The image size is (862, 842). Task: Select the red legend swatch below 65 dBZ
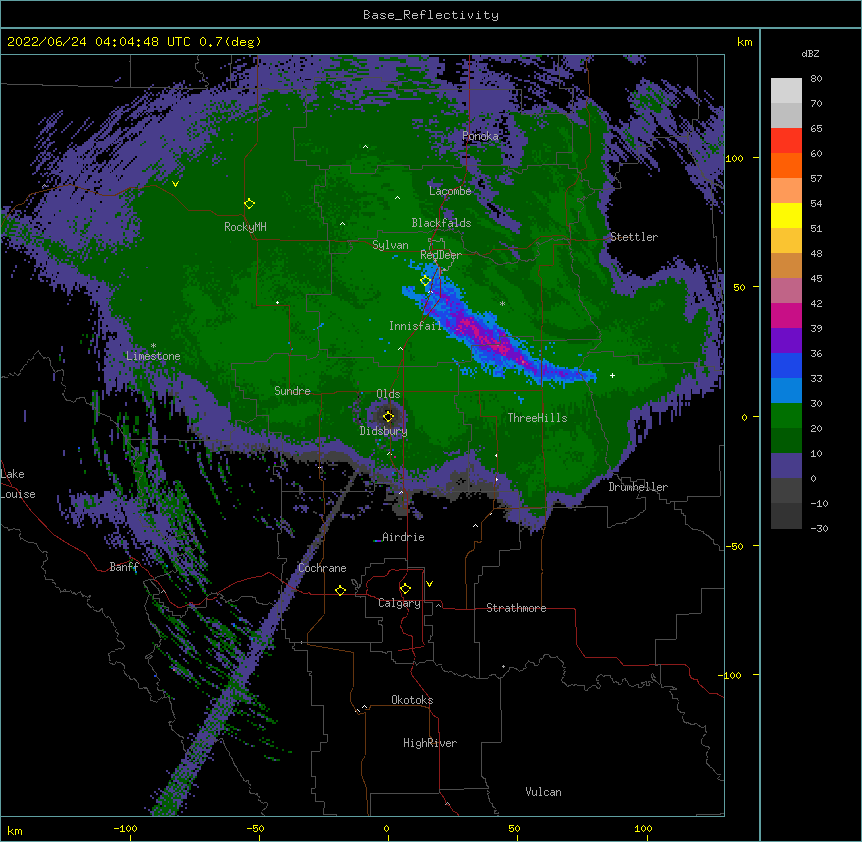pos(786,141)
